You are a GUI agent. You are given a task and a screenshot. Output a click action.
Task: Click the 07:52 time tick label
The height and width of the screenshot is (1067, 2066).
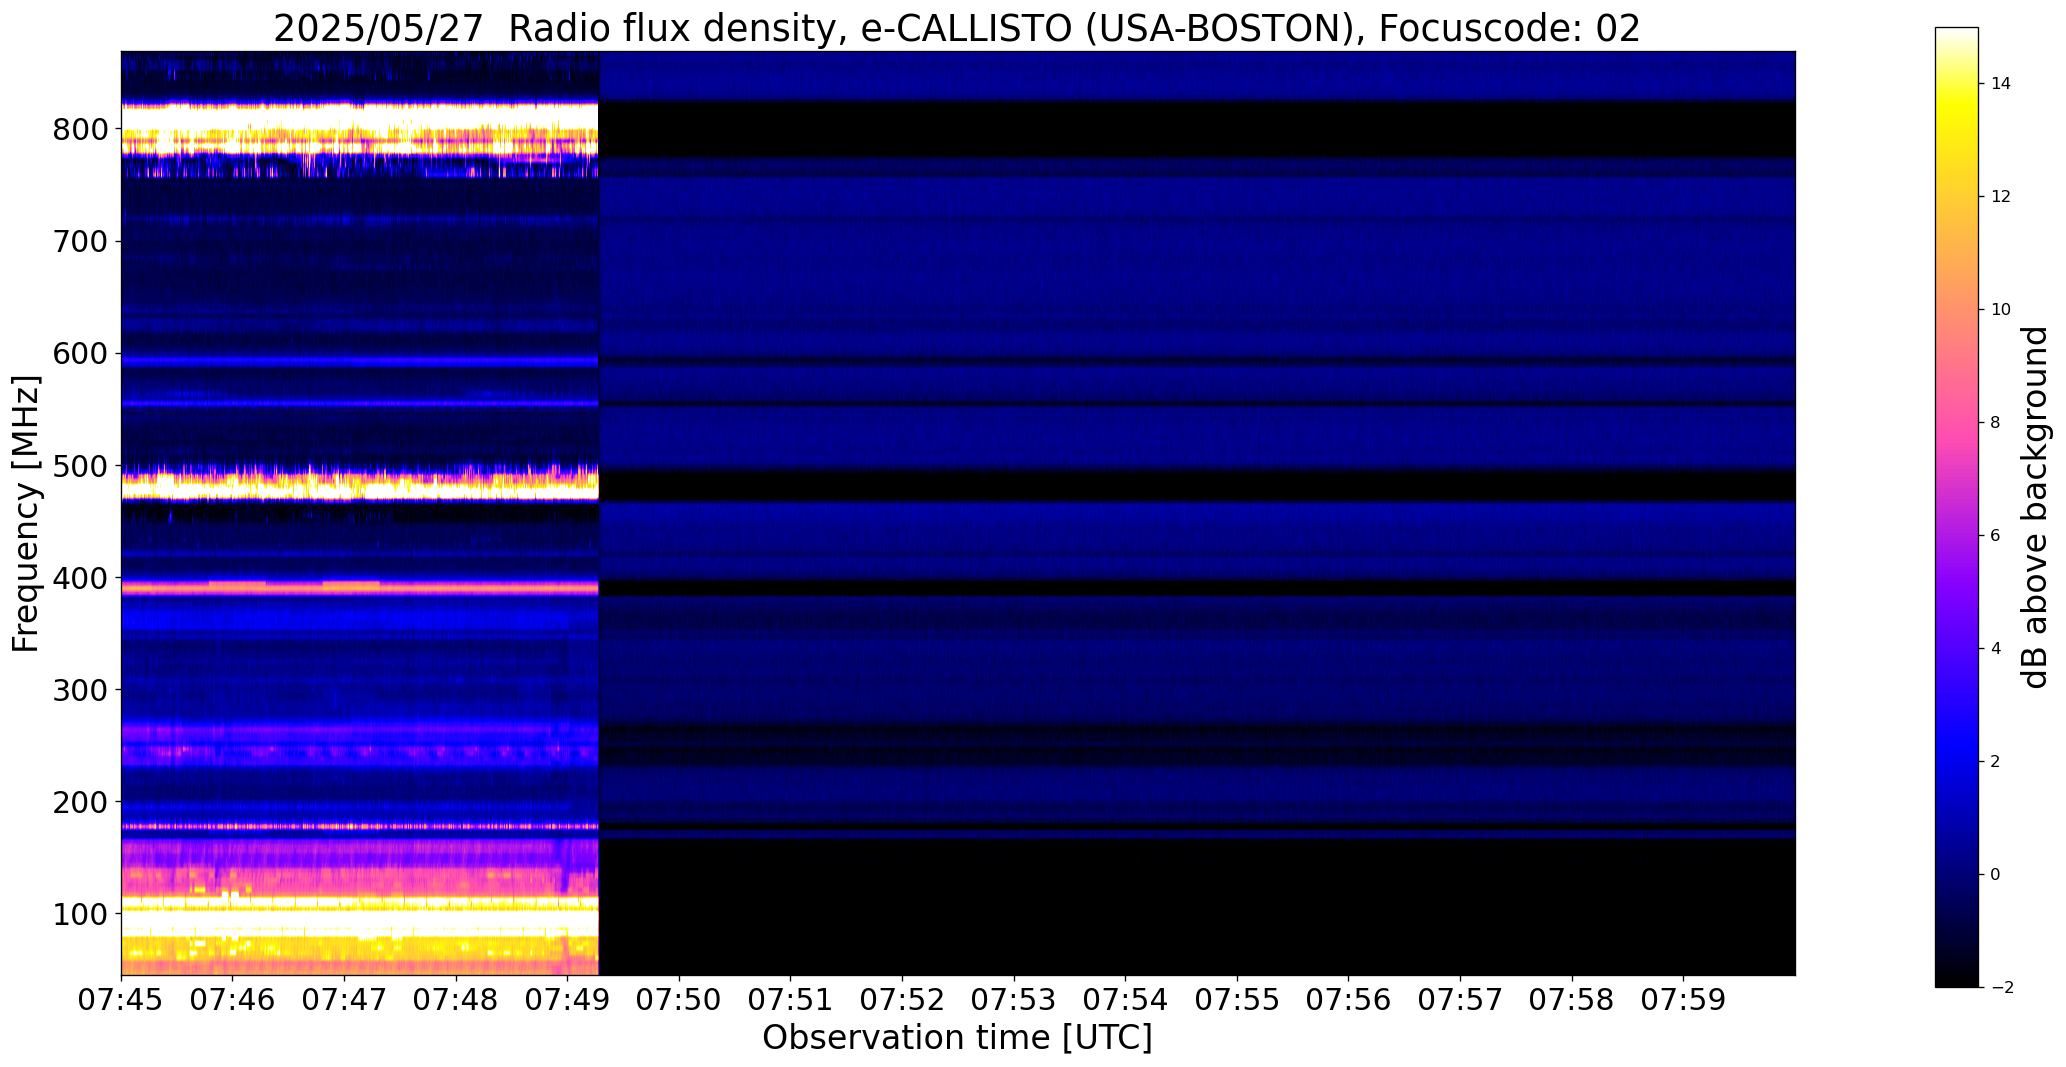coord(903,1000)
